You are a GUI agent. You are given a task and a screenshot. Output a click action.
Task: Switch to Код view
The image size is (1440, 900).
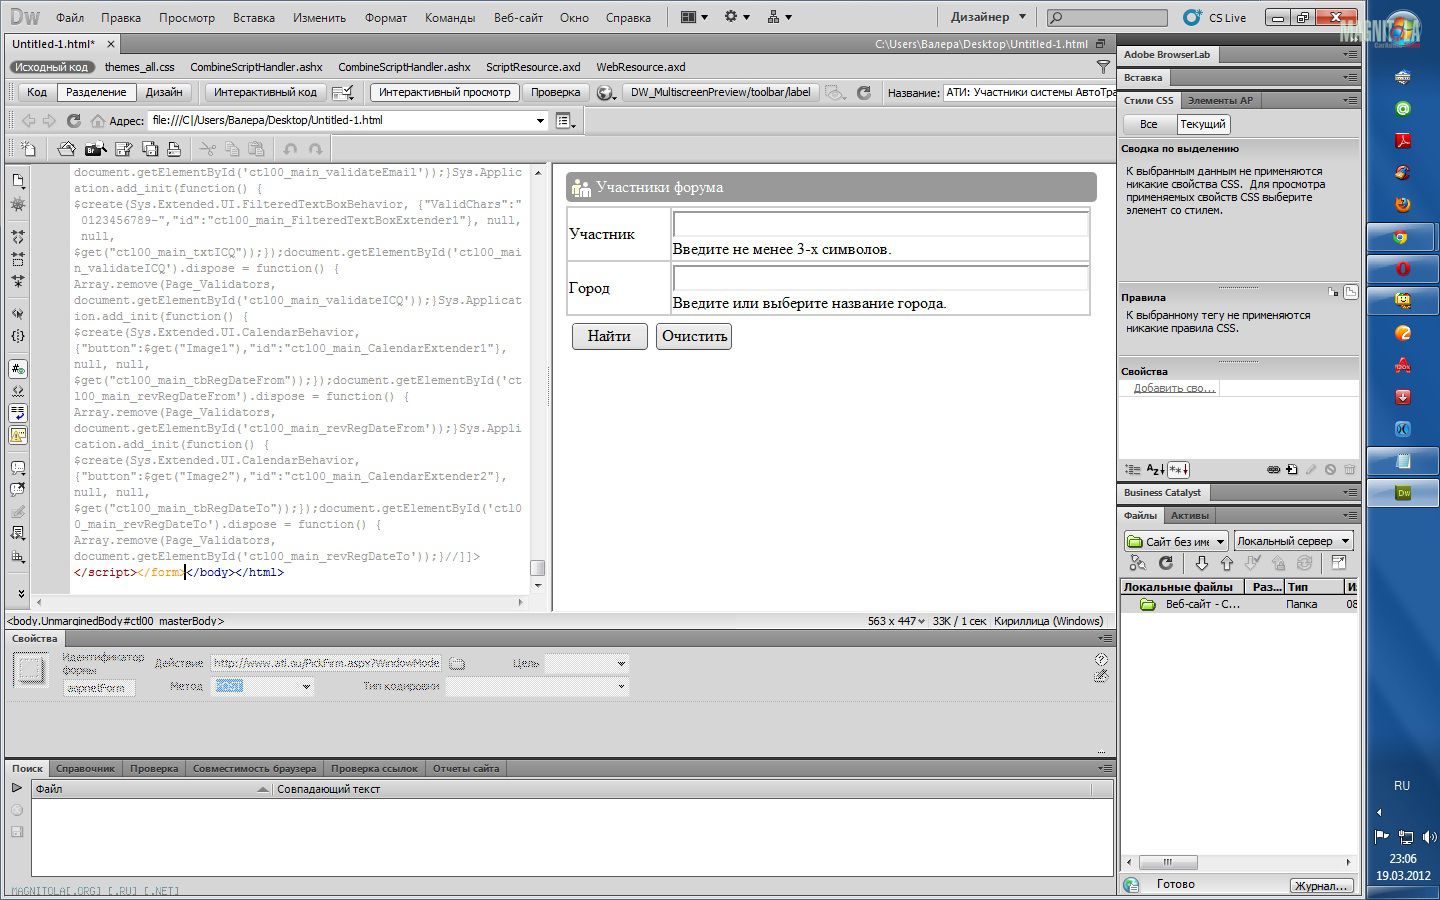pyautogui.click(x=37, y=92)
